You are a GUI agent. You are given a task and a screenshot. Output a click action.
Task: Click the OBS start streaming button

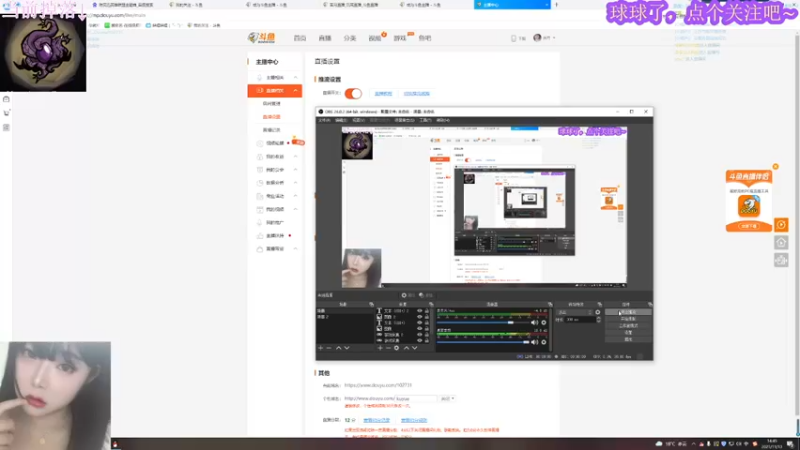click(628, 312)
